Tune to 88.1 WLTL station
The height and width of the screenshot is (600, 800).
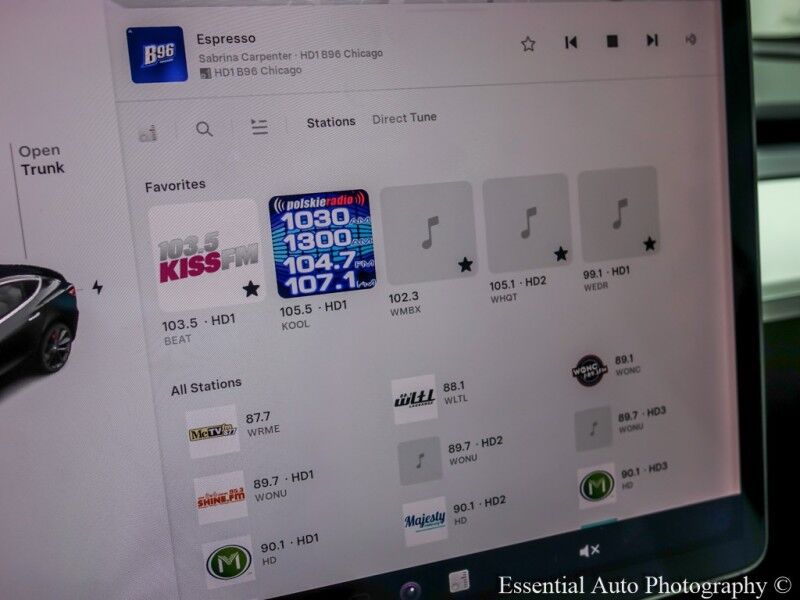(x=415, y=399)
